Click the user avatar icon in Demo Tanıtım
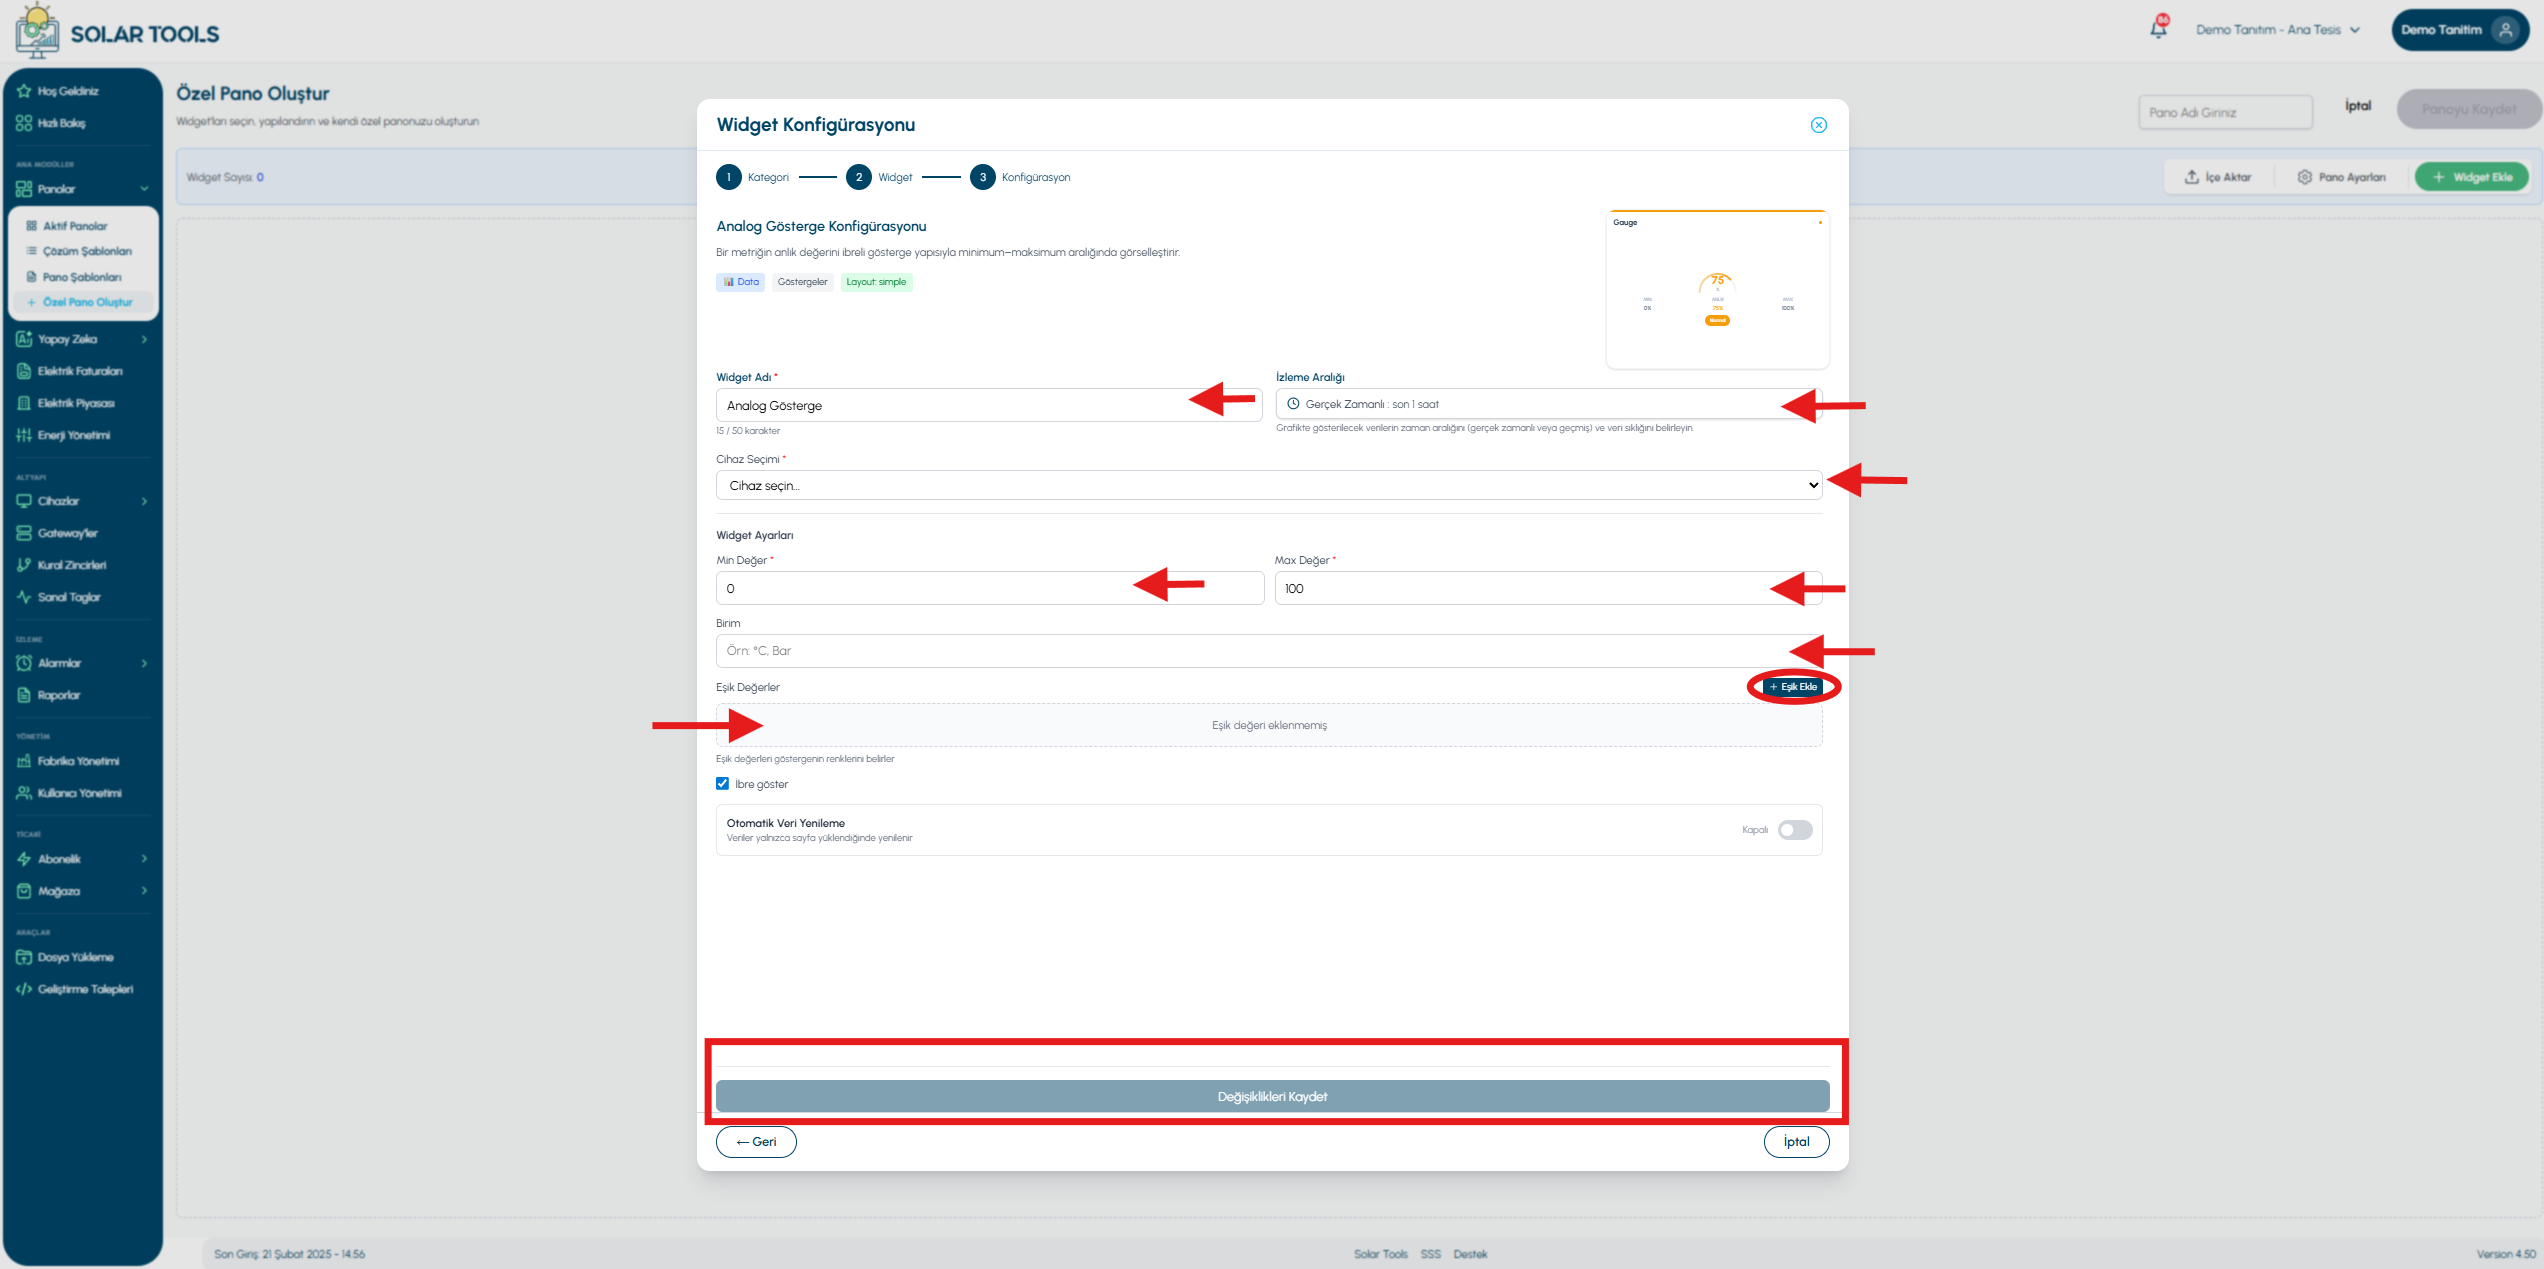The image size is (2544, 1269). tap(2505, 30)
